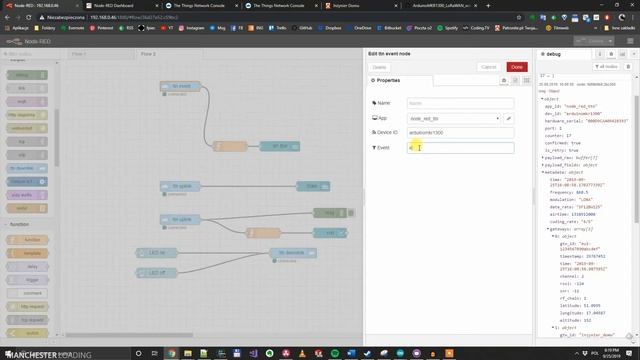640x360 pixels.
Task: Select the ttn downlink node on the canvas
Action: coord(293,253)
